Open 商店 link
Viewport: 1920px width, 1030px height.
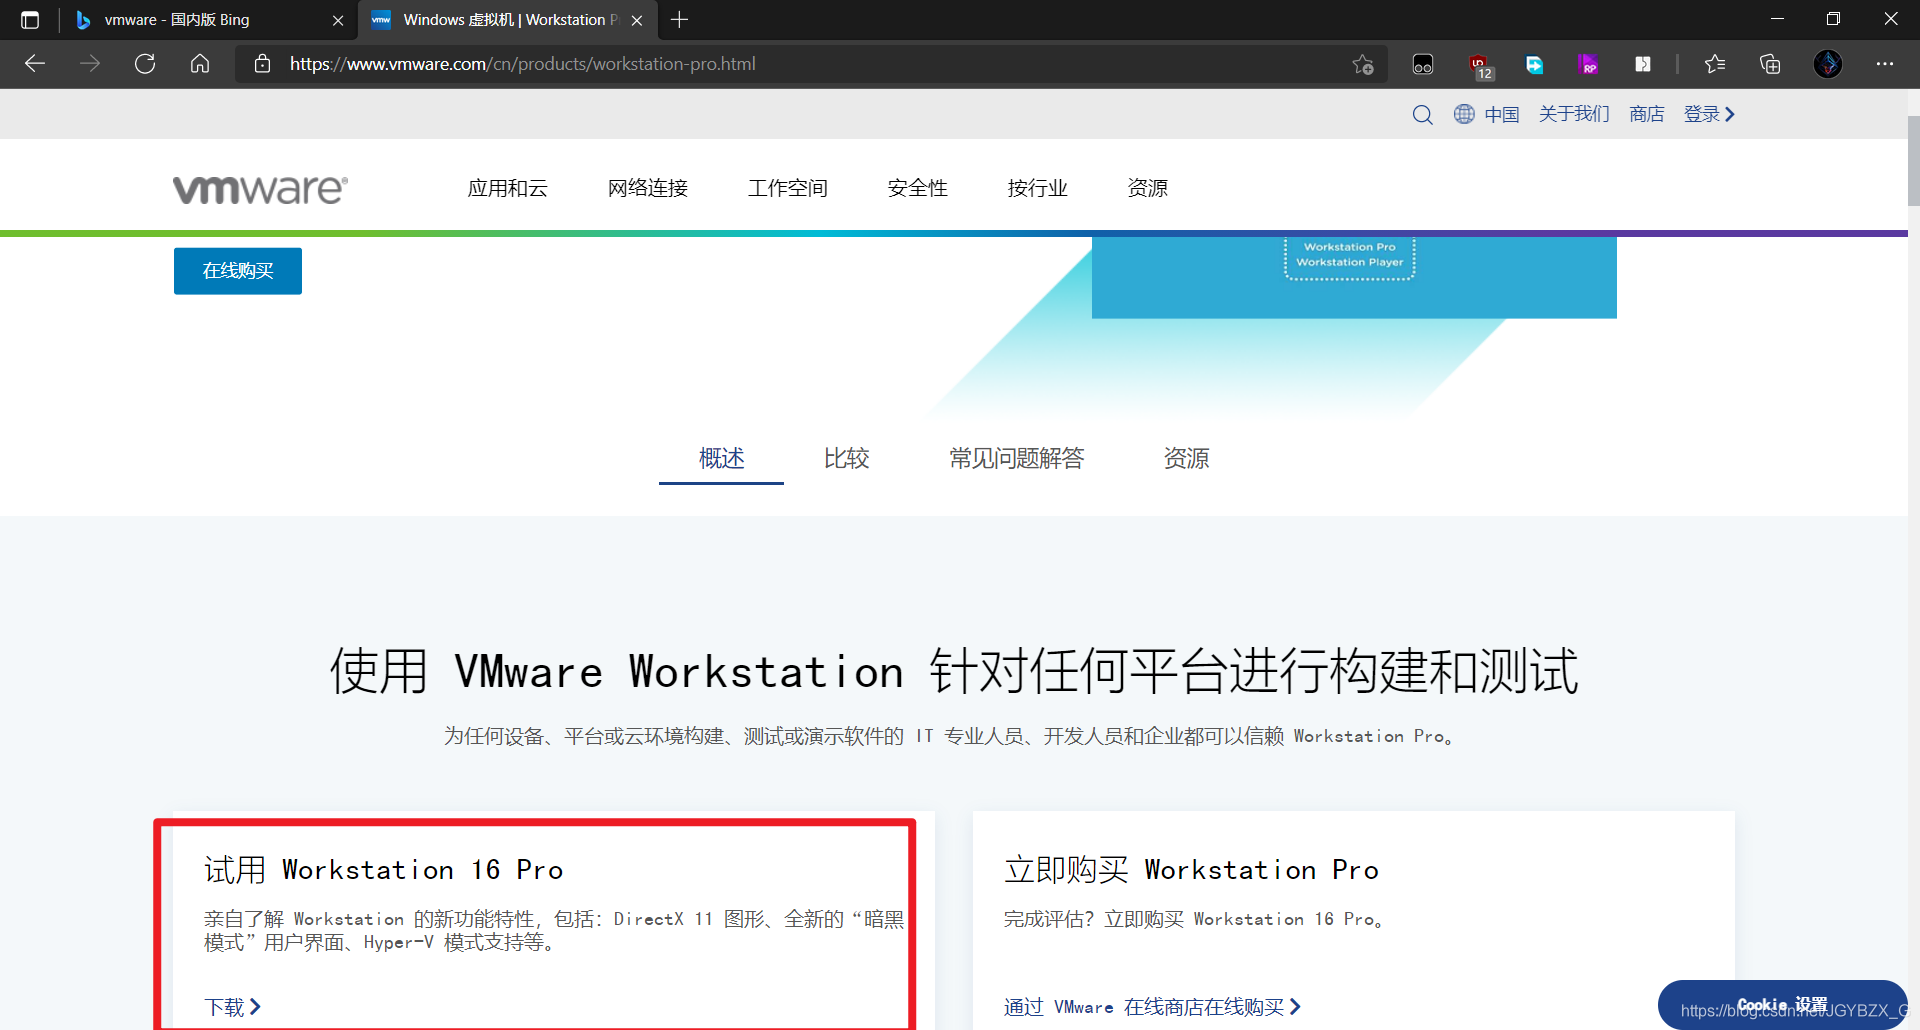click(x=1646, y=114)
